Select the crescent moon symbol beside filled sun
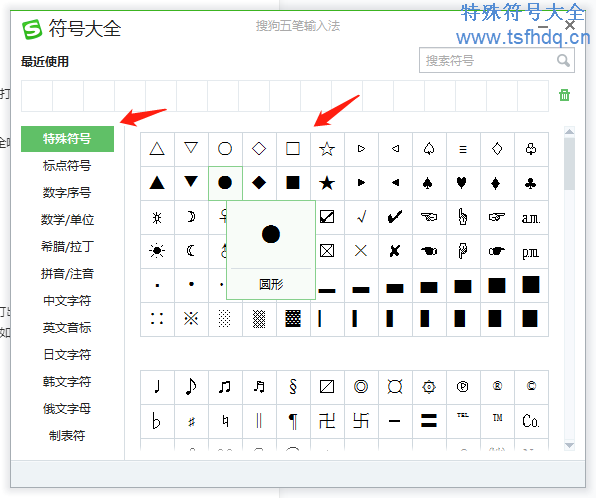The height and width of the screenshot is (498, 596). click(191, 251)
